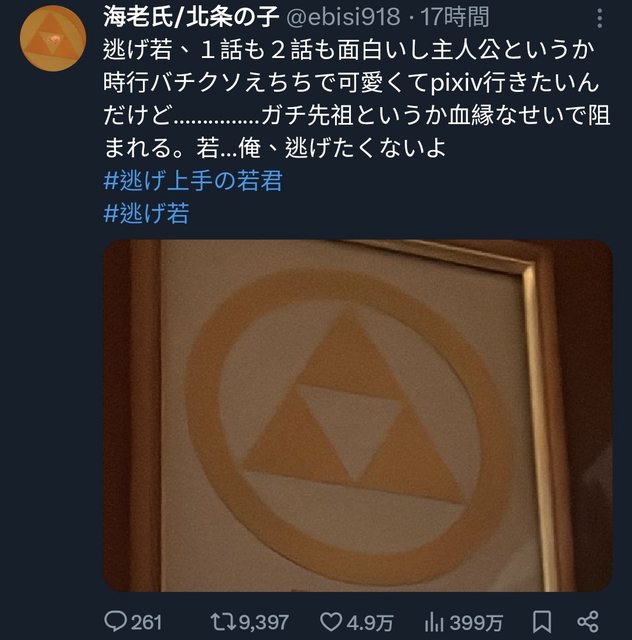Screen dimensions: 632x640
Task: Open the view analytics bar chart icon
Action: 434,622
